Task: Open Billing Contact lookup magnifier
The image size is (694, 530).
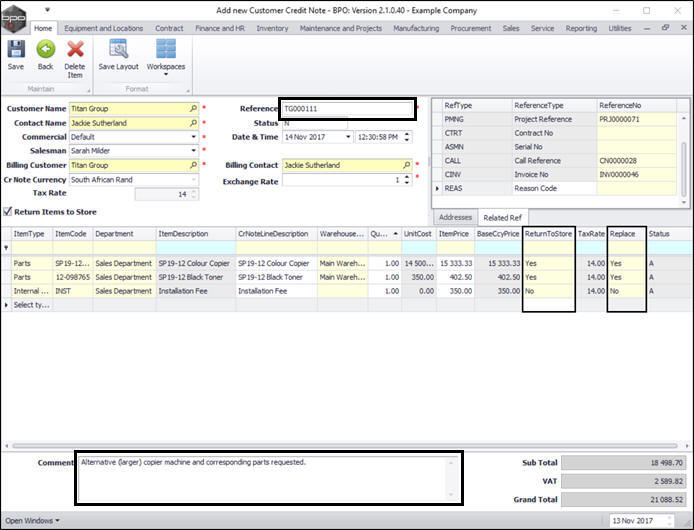Action: coord(406,165)
